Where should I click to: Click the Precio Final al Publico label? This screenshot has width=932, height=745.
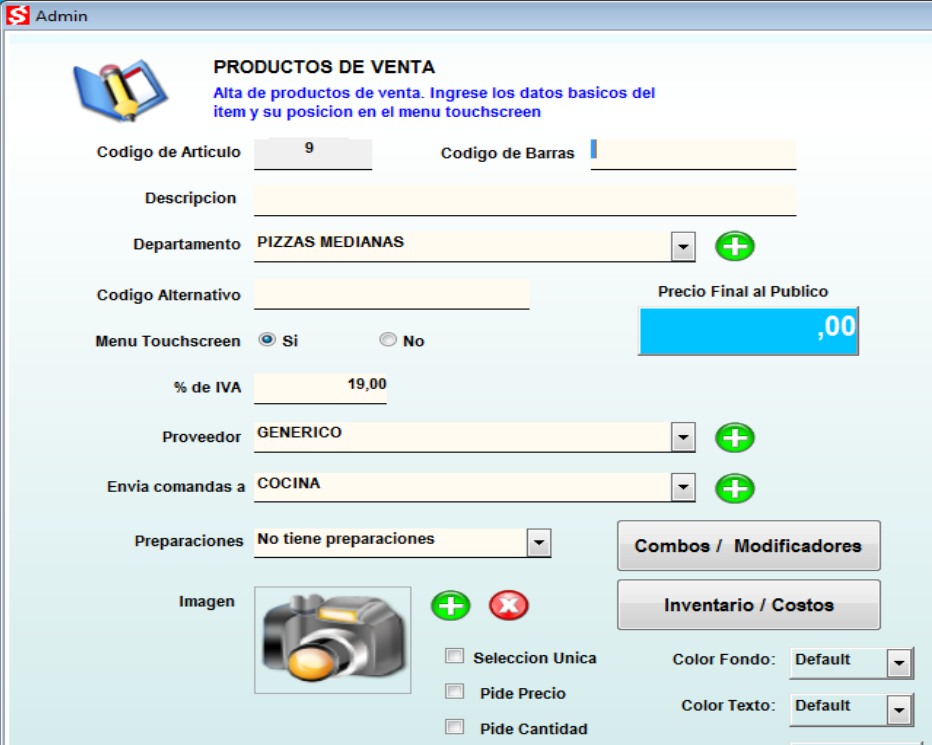coord(743,291)
